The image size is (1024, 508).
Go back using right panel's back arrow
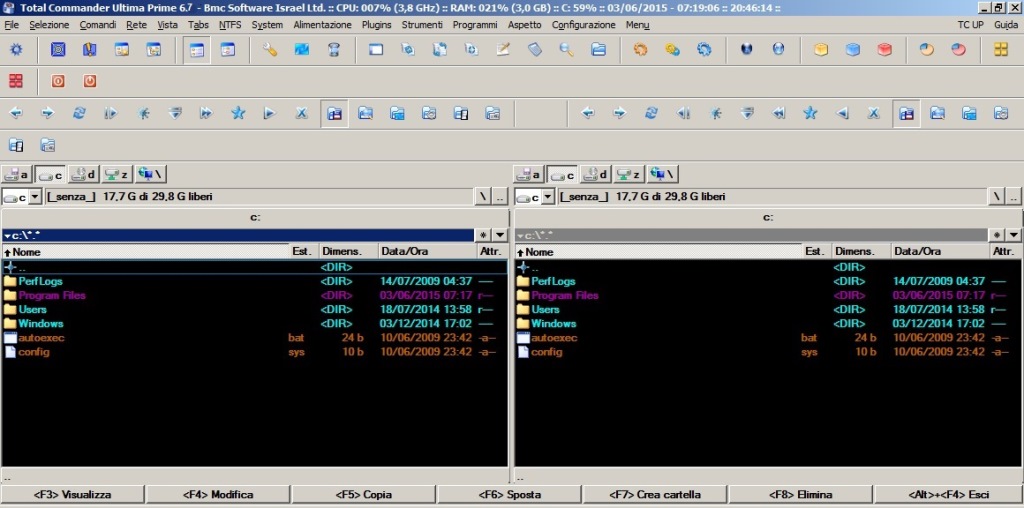(x=588, y=113)
